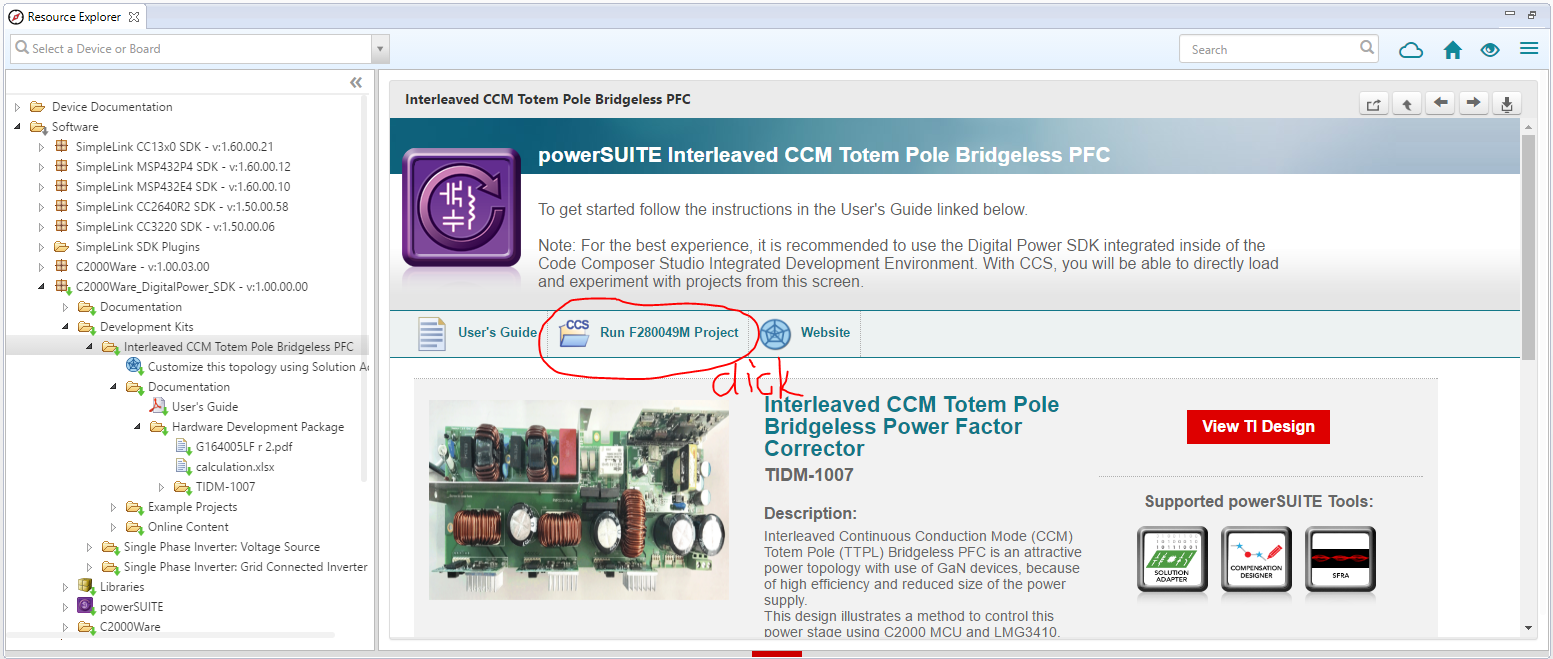Navigate back using the left arrow icon
Viewport: 1553px width, 659px height.
(x=1440, y=103)
